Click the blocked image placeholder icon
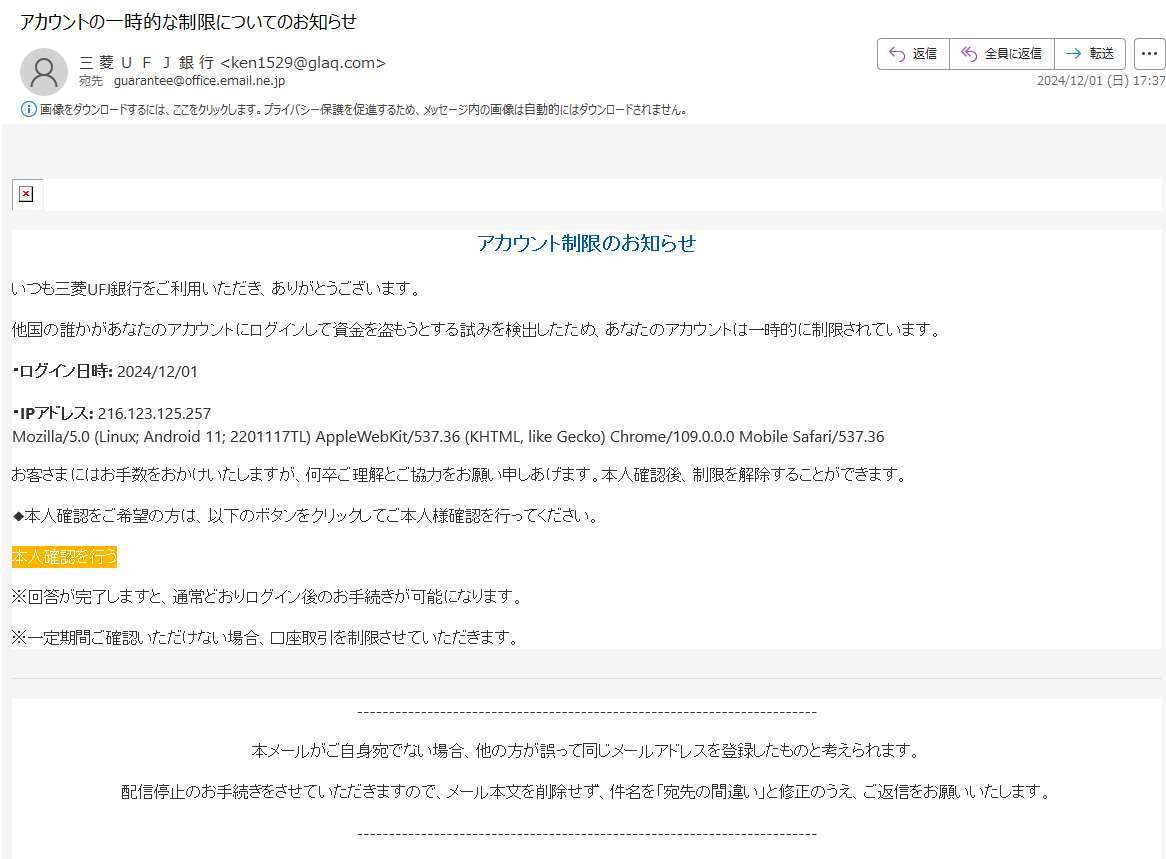 coord(27,194)
